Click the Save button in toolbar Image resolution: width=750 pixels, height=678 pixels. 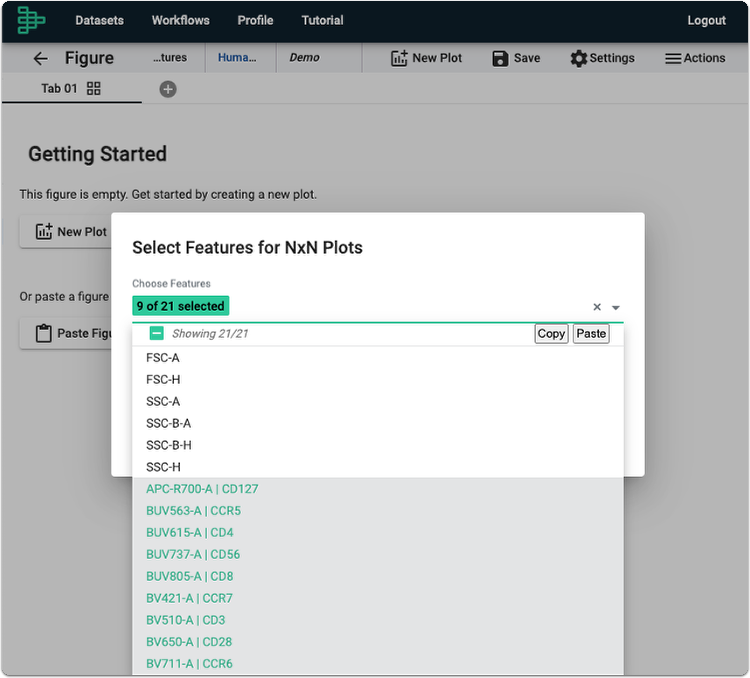click(x=516, y=58)
